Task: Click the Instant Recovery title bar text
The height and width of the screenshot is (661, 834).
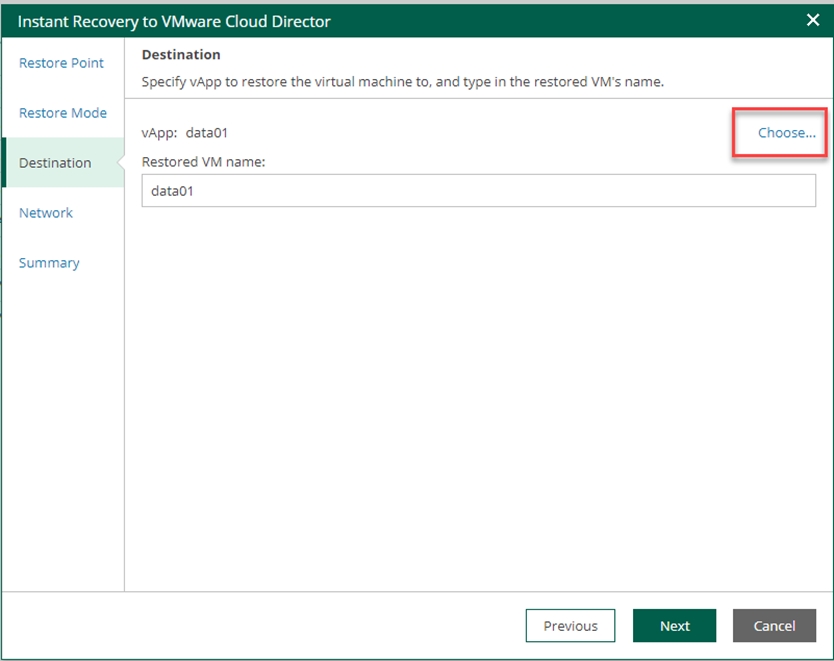Action: coord(174,21)
